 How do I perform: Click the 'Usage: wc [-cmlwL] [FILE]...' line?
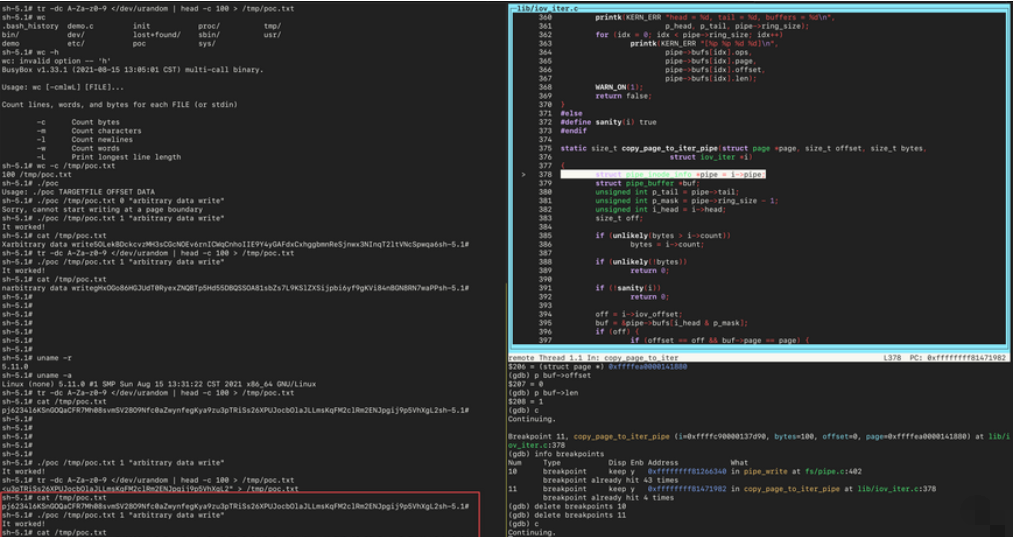click(x=63, y=87)
